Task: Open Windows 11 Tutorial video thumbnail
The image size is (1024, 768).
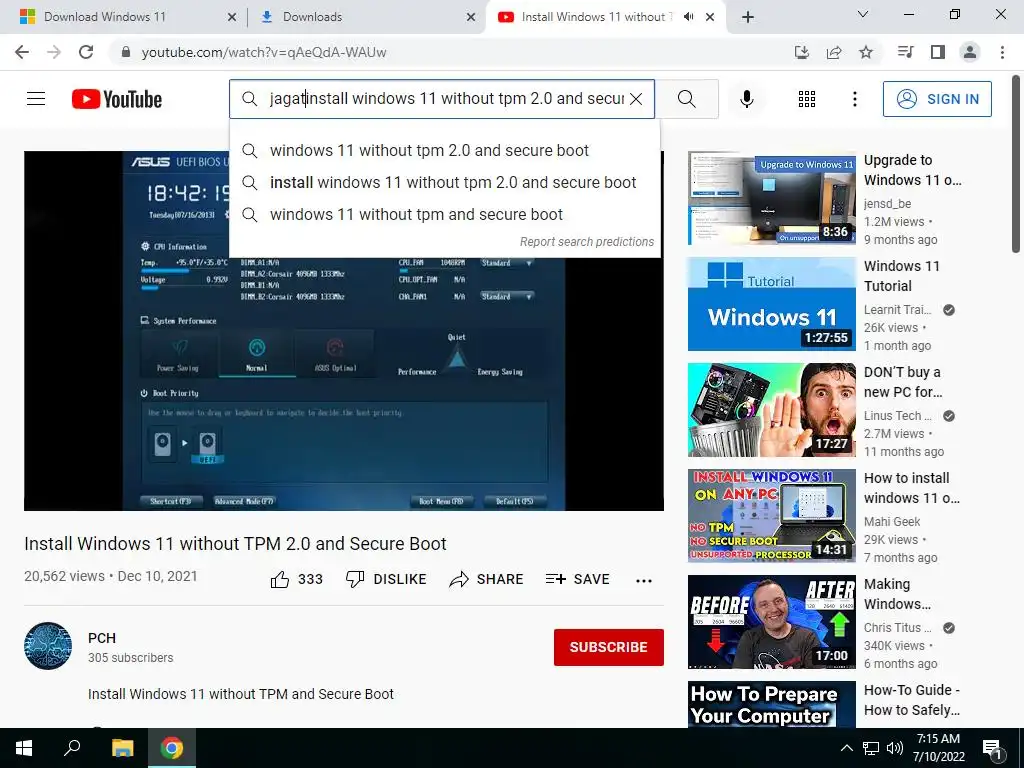Action: [771, 304]
